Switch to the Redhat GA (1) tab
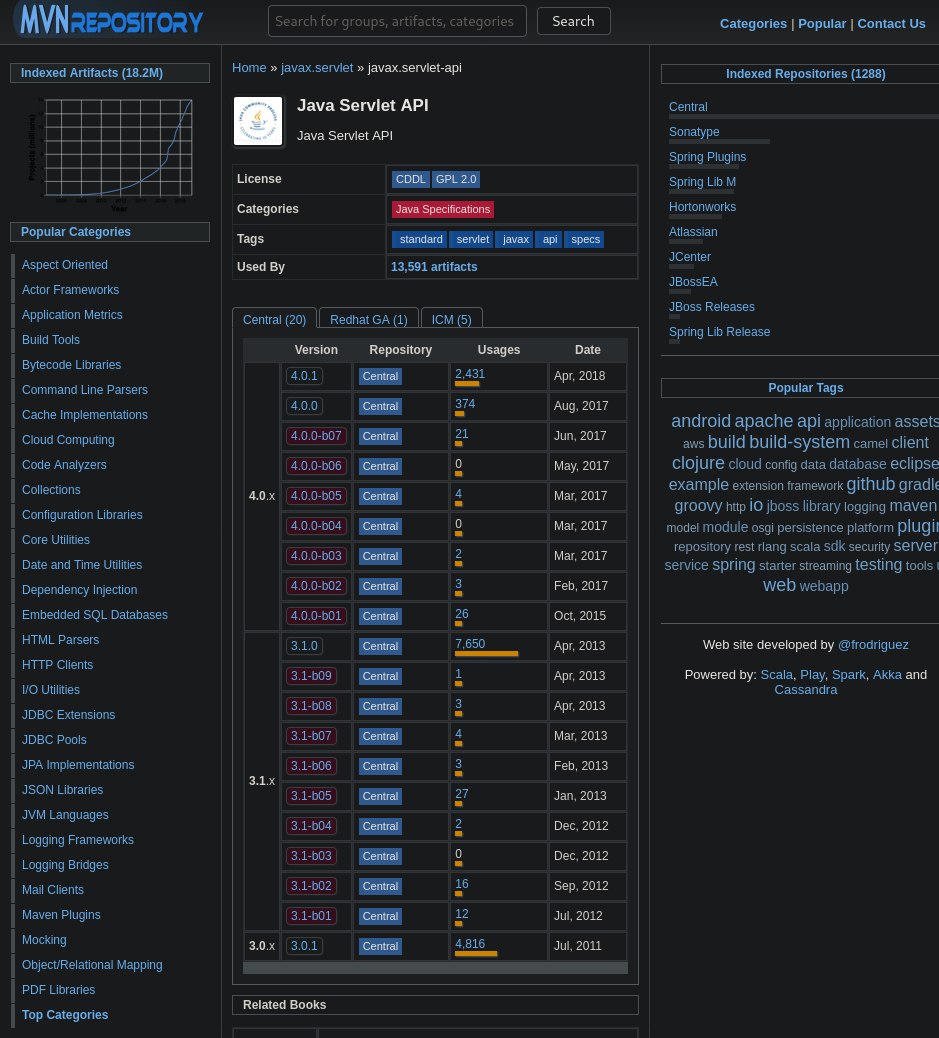This screenshot has height=1038, width=939. click(369, 320)
